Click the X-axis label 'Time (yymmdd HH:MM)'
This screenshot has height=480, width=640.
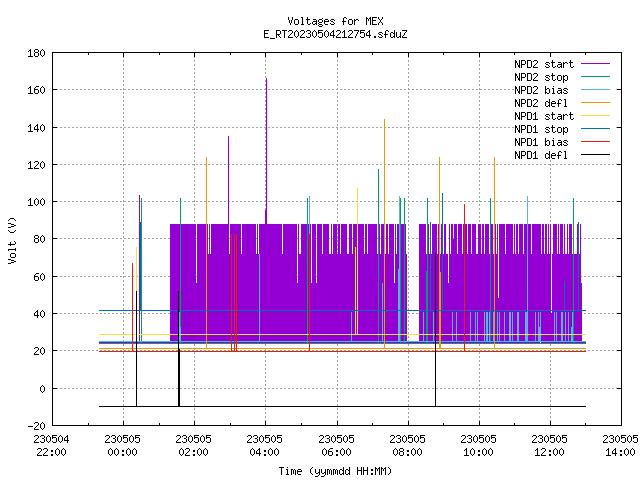pyautogui.click(x=335, y=471)
